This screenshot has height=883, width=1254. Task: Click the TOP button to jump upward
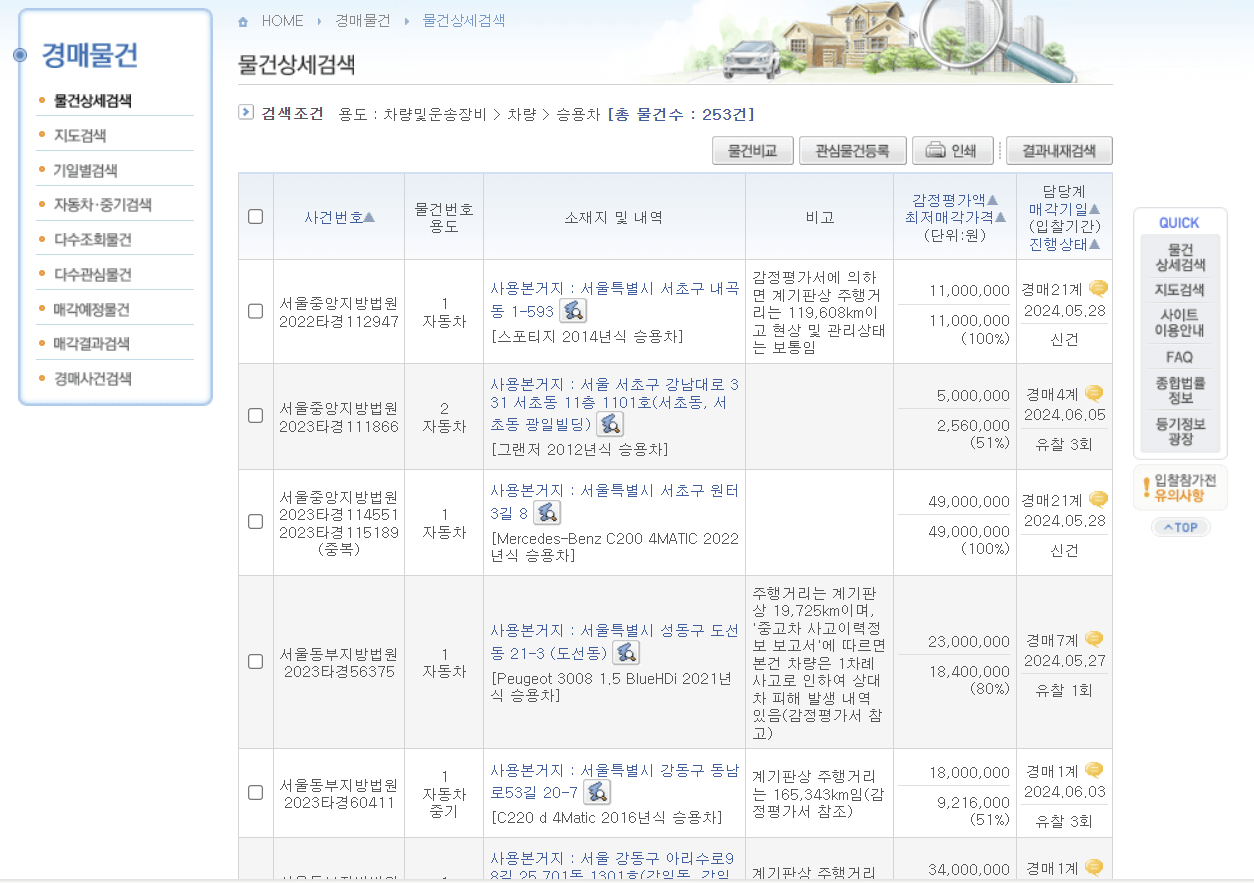click(x=1181, y=527)
